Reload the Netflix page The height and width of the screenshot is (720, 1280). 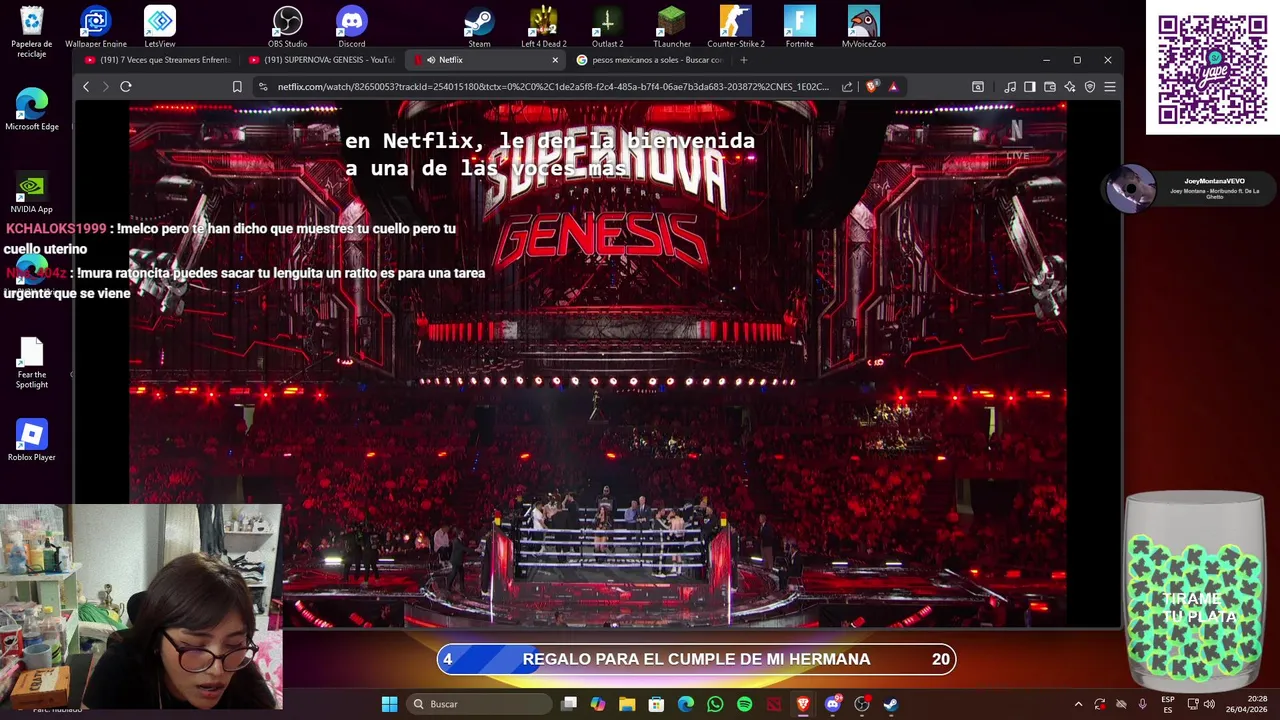point(126,87)
